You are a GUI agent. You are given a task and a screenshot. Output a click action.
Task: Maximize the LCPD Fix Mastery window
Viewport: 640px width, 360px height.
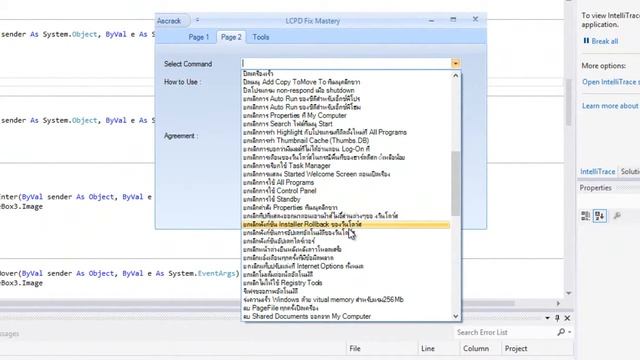[453, 20]
